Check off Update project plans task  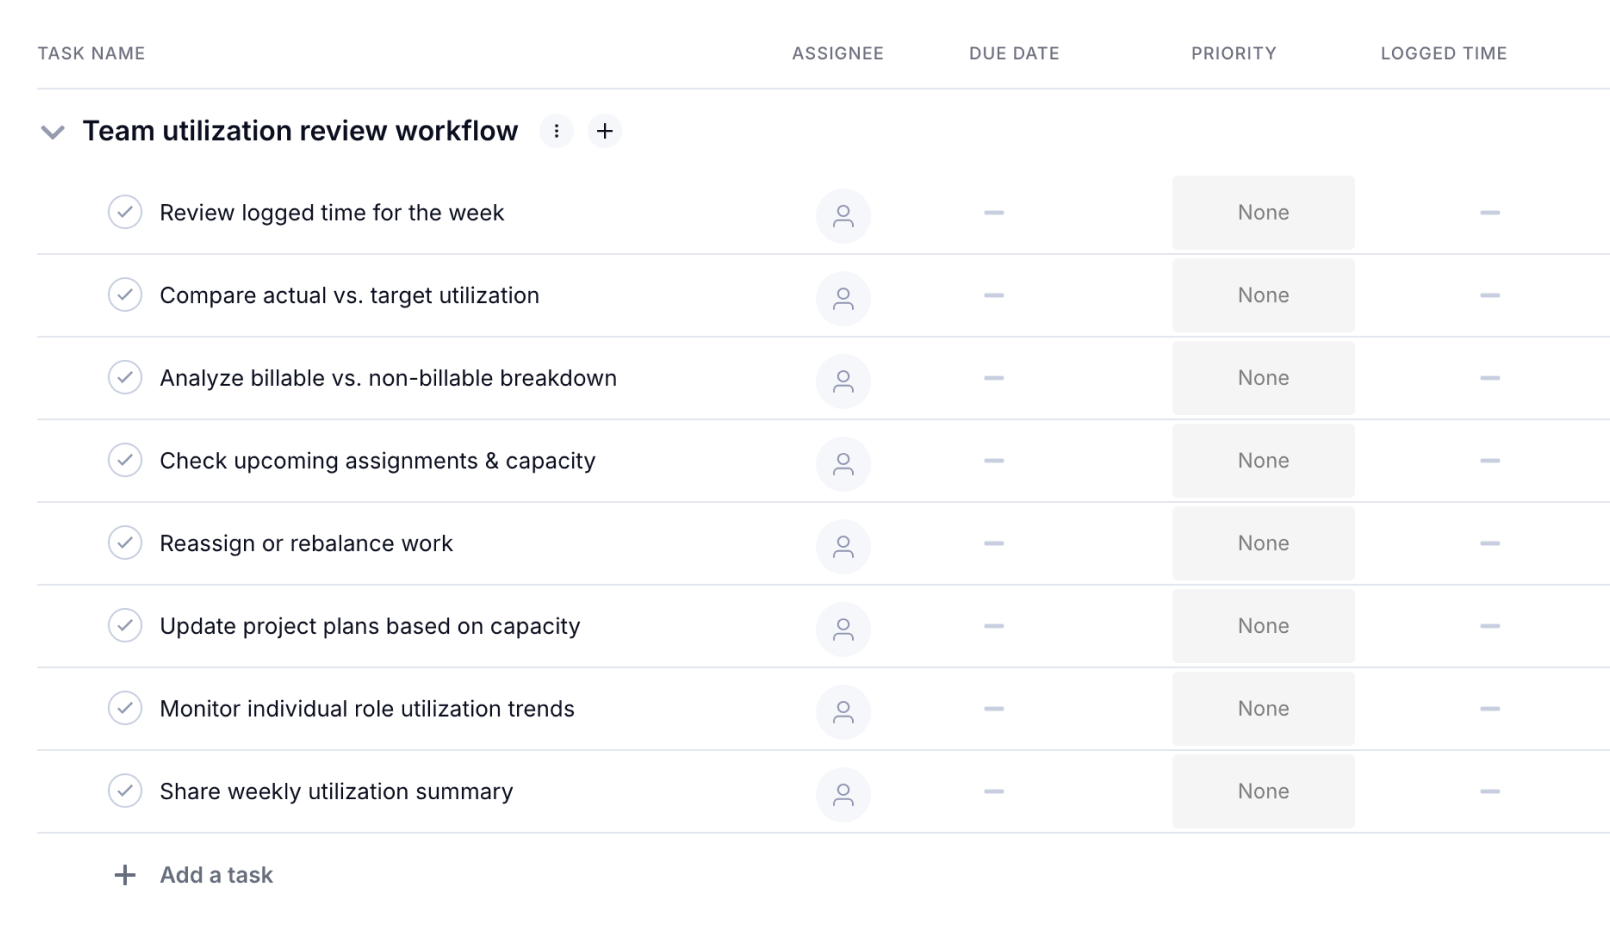125,625
